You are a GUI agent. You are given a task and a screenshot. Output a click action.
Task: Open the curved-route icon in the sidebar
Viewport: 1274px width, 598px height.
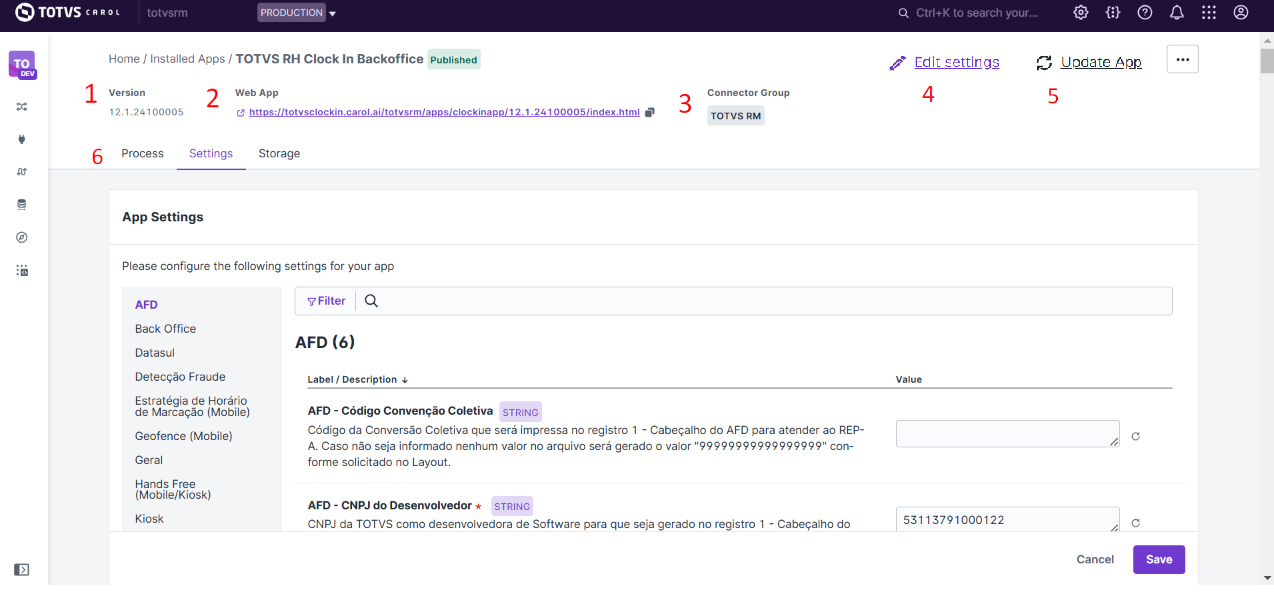[x=22, y=172]
